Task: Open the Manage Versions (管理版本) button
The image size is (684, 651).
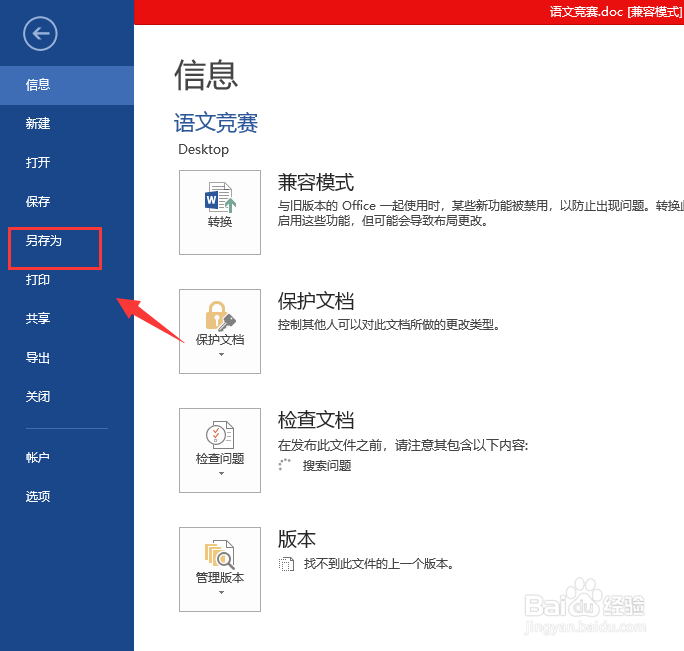Action: (220, 569)
